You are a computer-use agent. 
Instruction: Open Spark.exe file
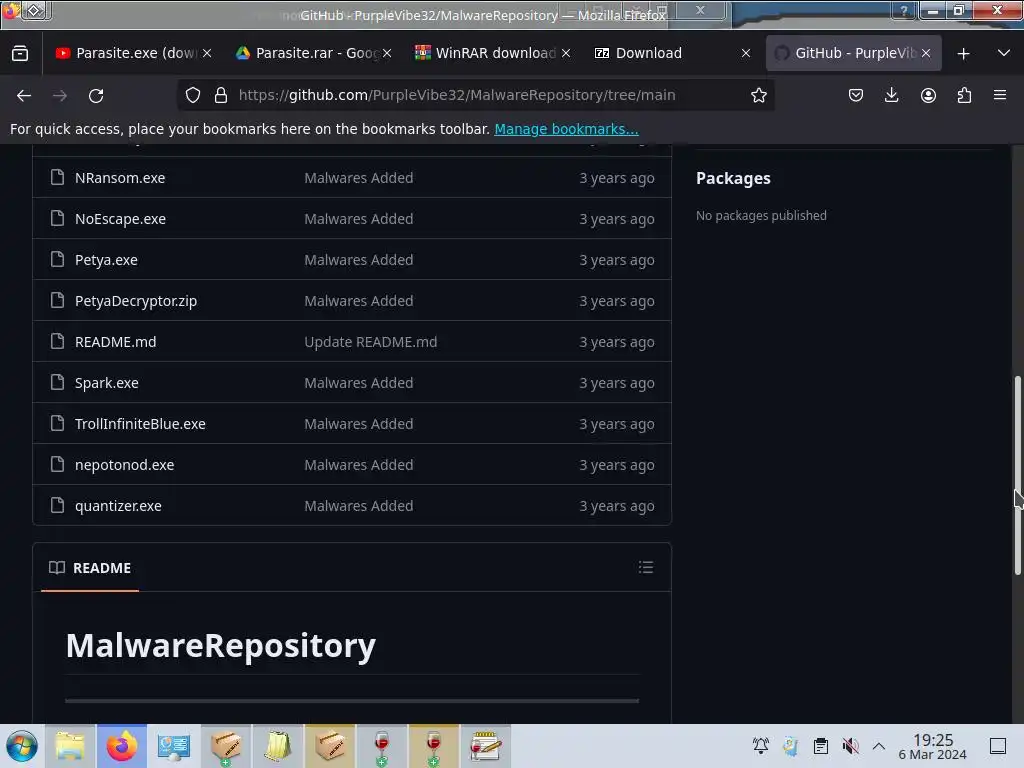click(x=106, y=383)
